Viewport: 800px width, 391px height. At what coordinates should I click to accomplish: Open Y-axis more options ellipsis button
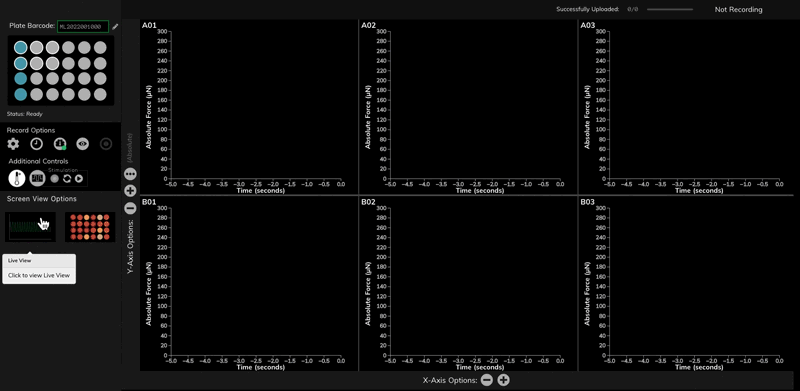click(x=130, y=174)
